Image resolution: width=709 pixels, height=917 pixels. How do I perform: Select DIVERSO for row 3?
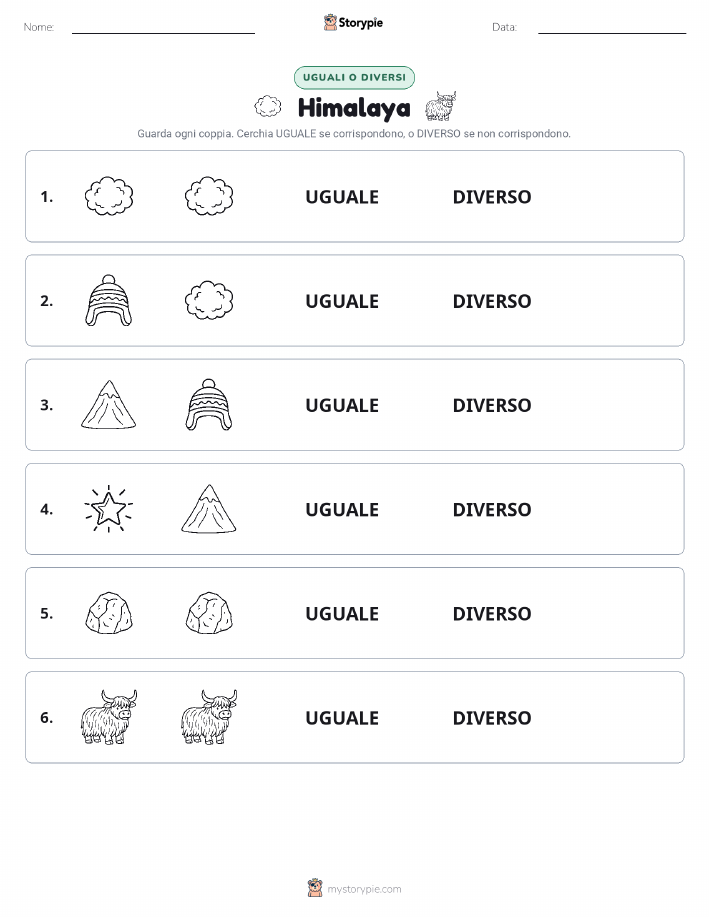[492, 405]
